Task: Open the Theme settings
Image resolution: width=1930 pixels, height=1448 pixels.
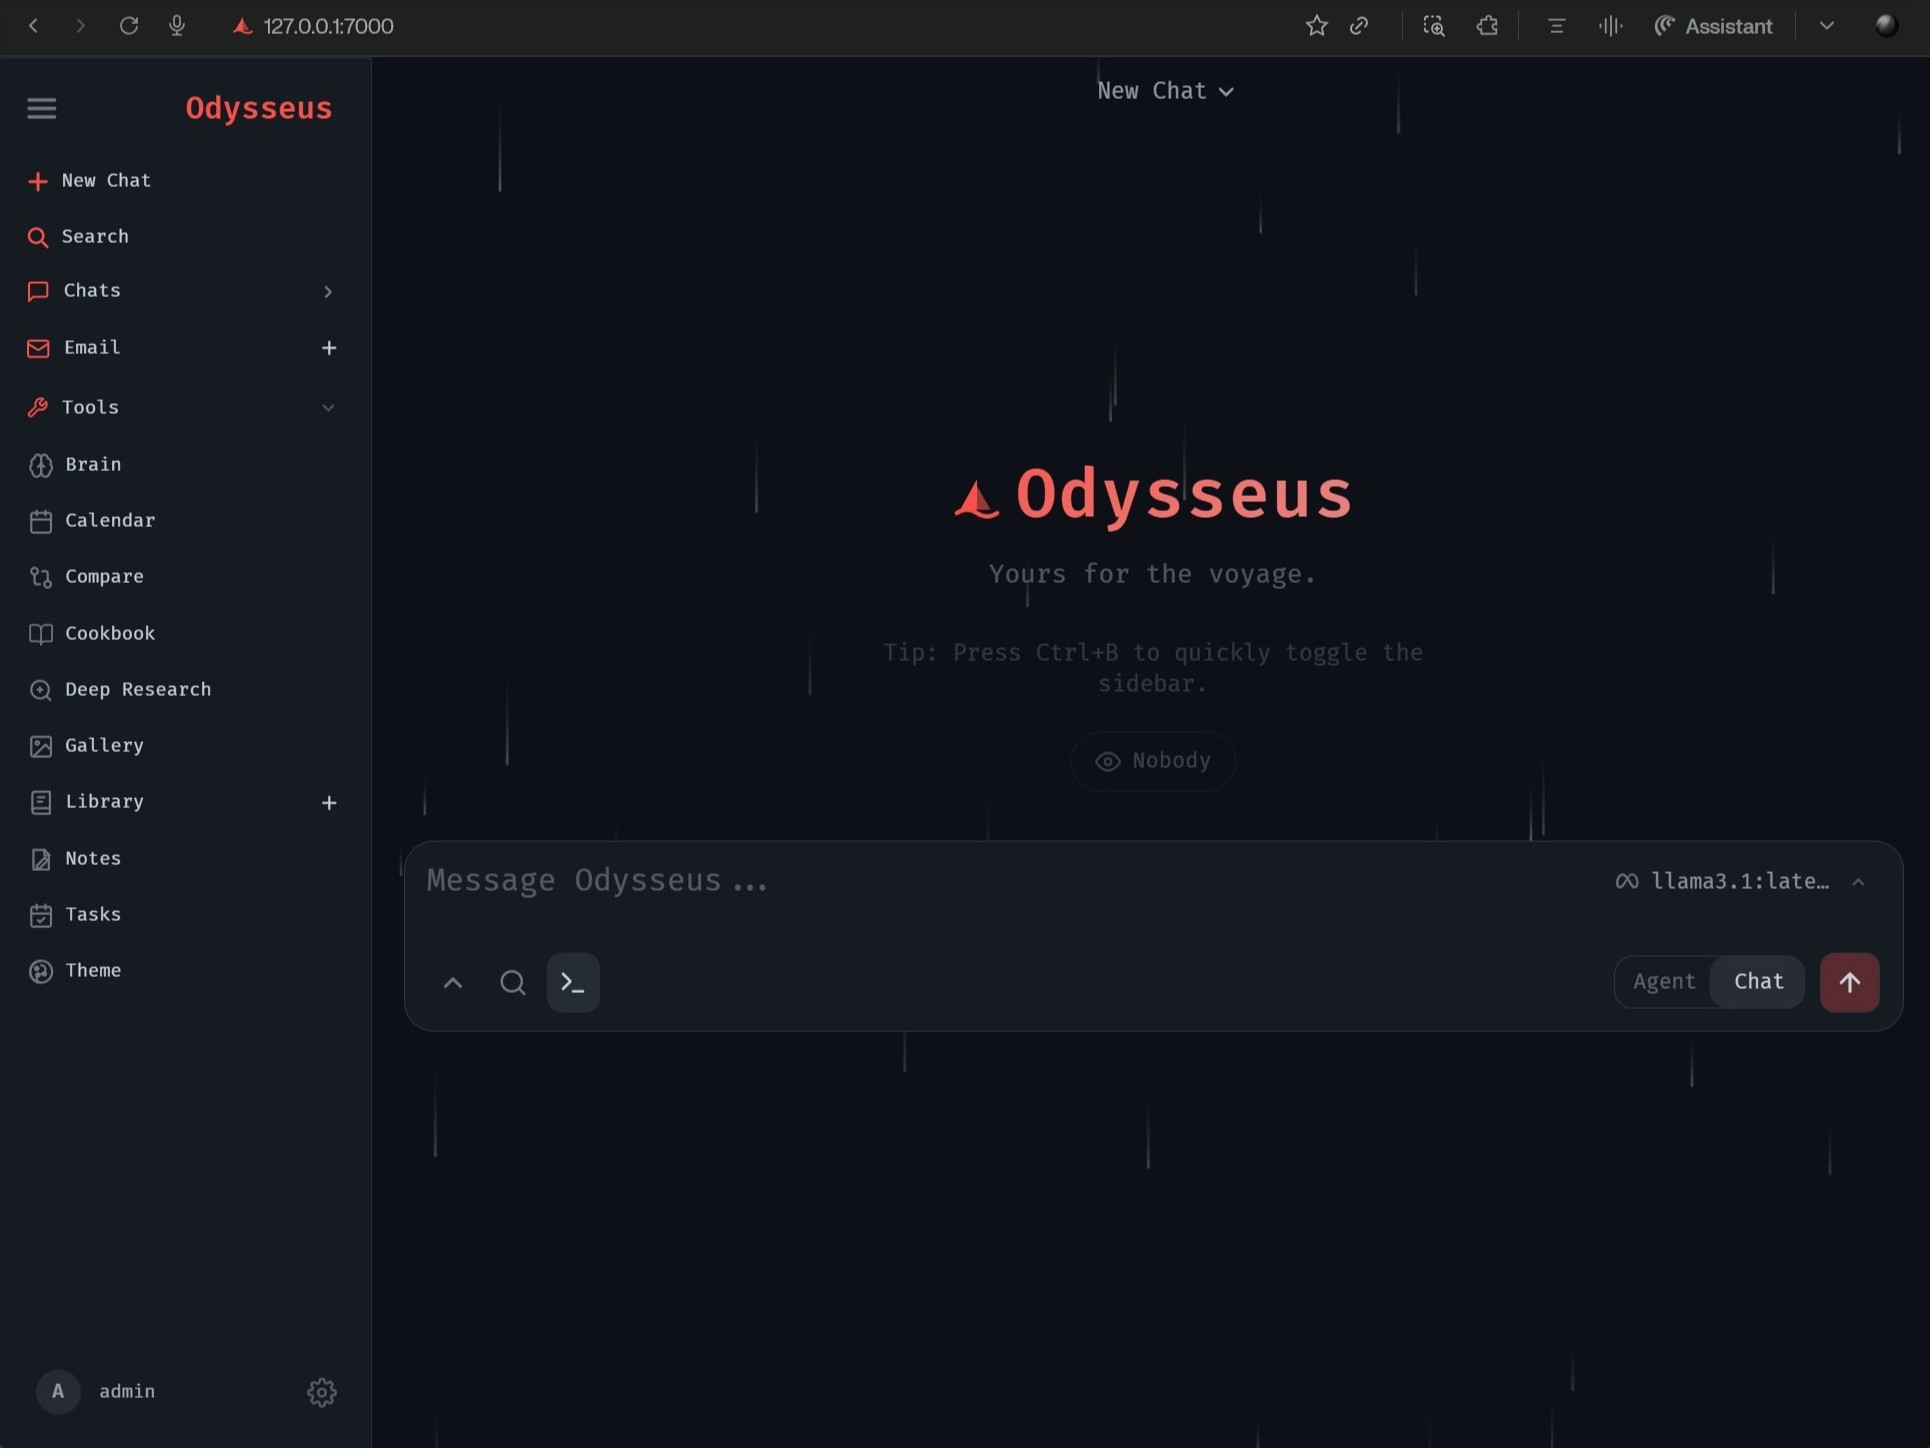Action: 76,971
